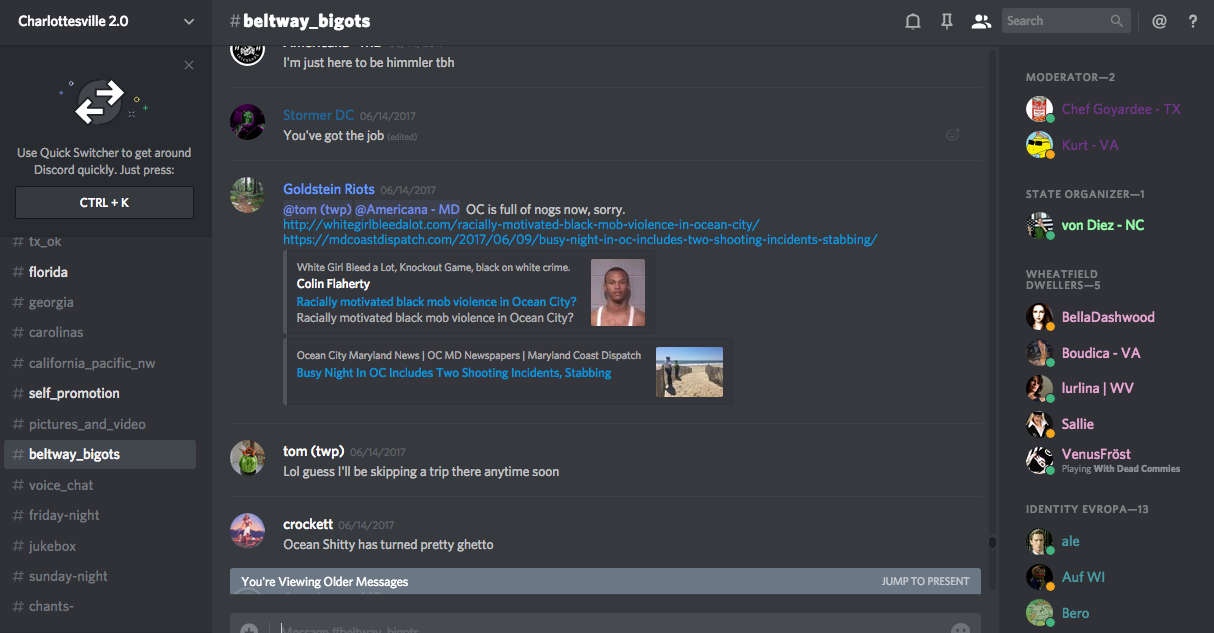Expand the Charlottesville 2.0 server menu

[189, 21]
